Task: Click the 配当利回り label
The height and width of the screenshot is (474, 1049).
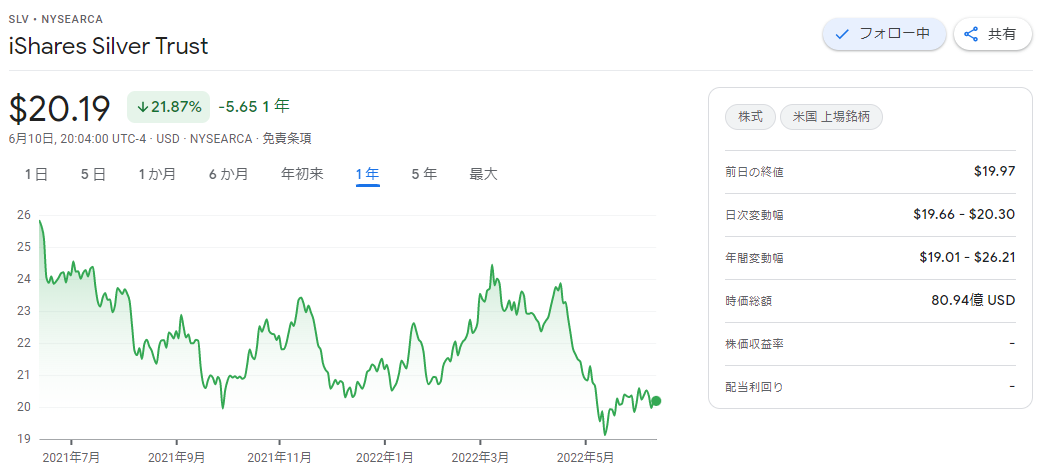Action: pyautogui.click(x=755, y=387)
